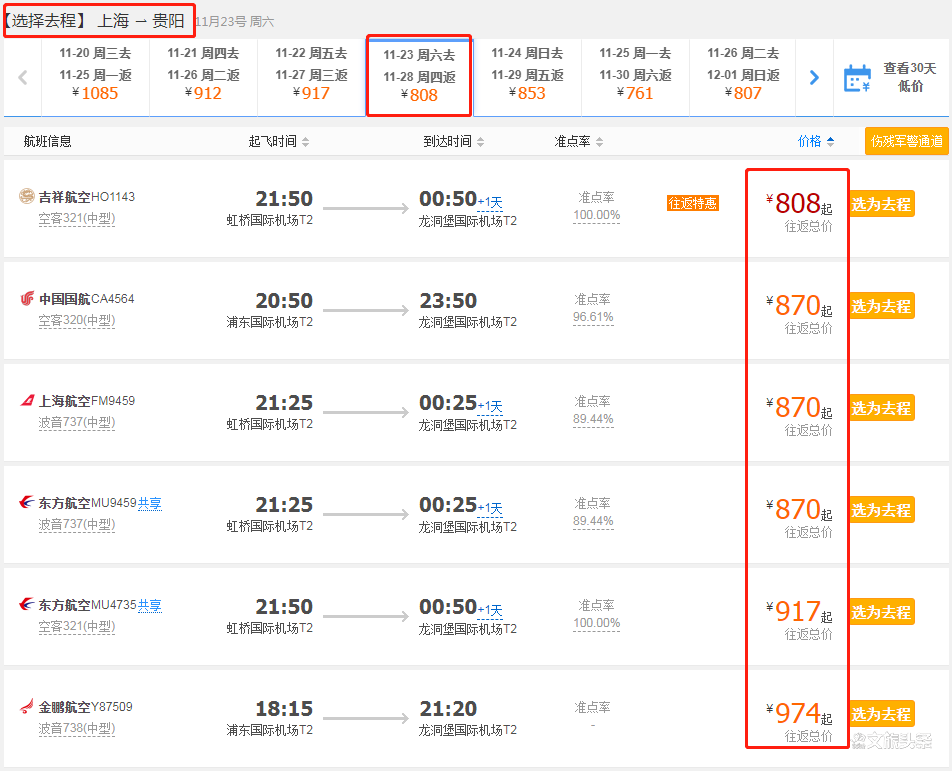This screenshot has height=771, width=952.
Task: Choose MU4735 as outbound flight
Action: click(881, 612)
